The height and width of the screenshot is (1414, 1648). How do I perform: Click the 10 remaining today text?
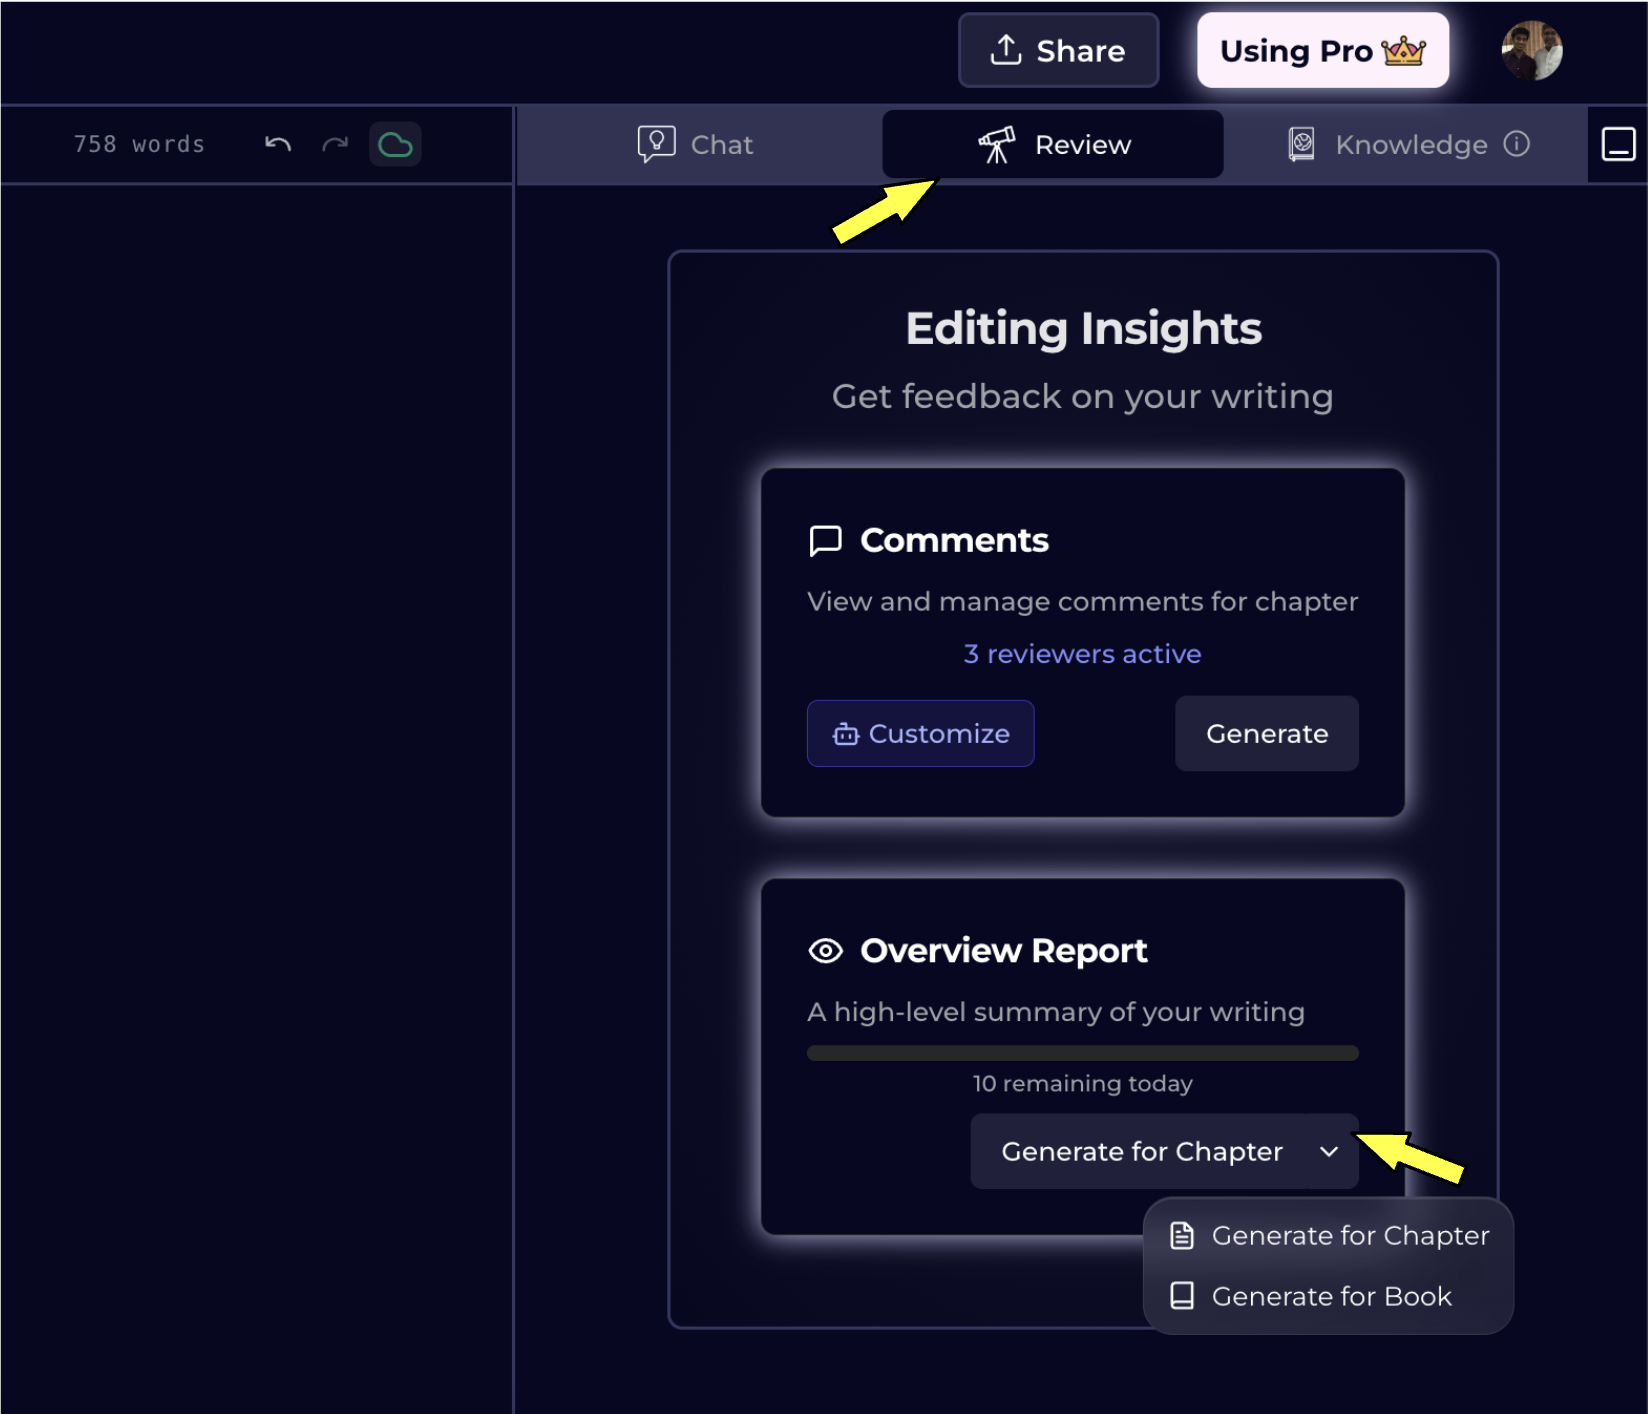click(1082, 1083)
